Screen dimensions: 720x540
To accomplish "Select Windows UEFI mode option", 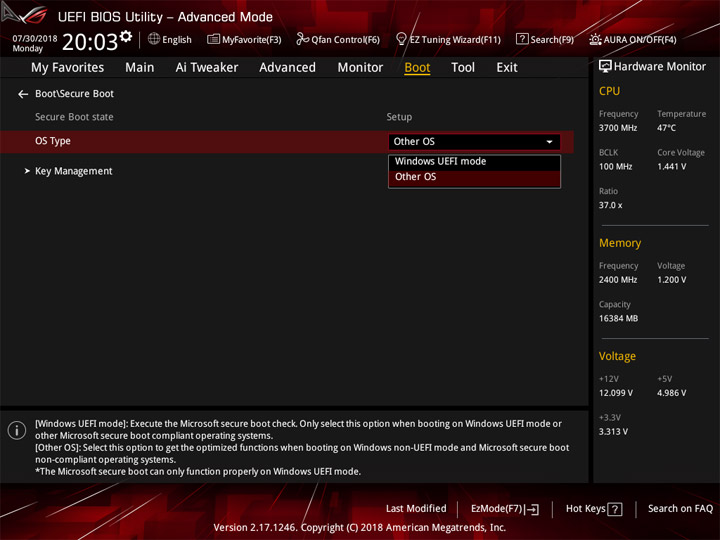I will point(474,162).
